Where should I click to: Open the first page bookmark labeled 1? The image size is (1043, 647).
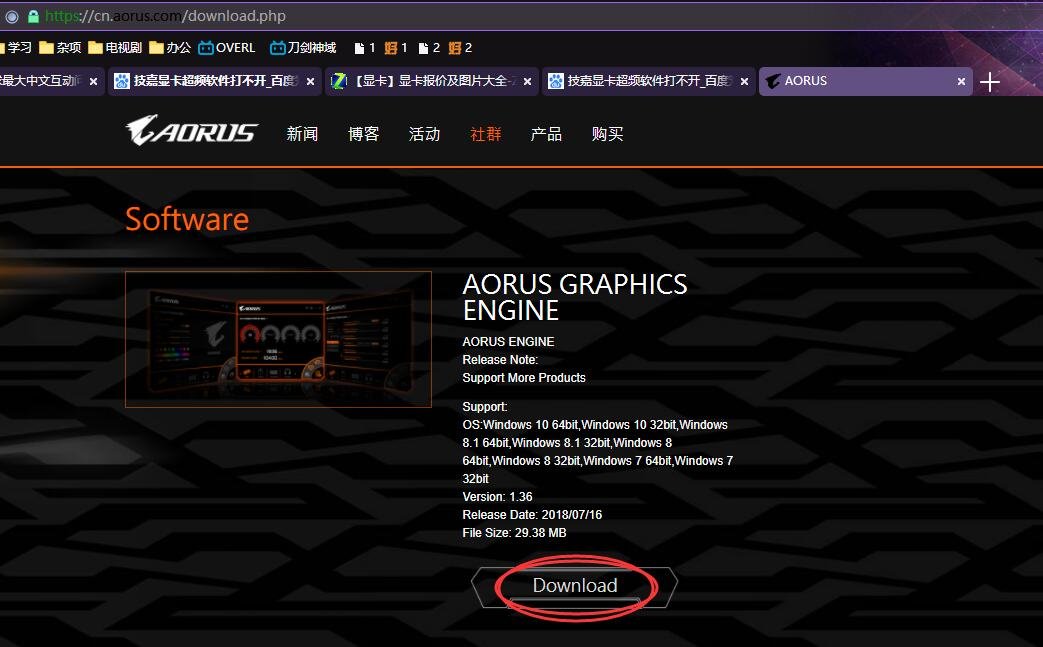click(365, 48)
